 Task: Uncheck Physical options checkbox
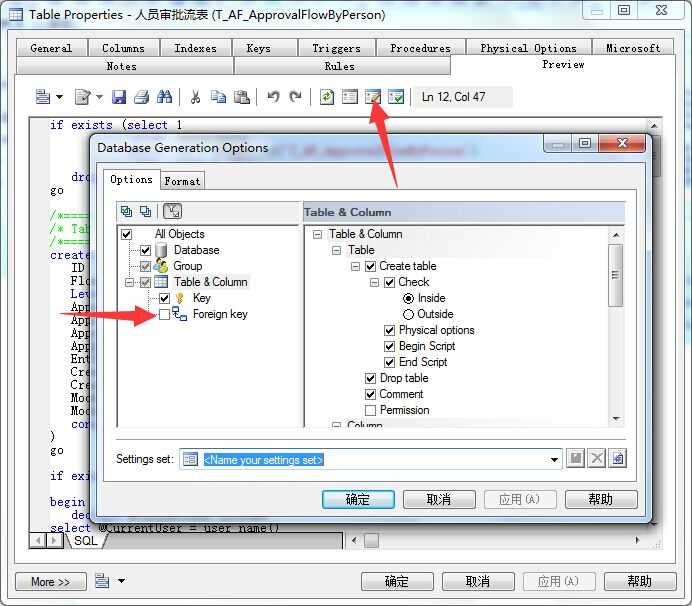[390, 330]
